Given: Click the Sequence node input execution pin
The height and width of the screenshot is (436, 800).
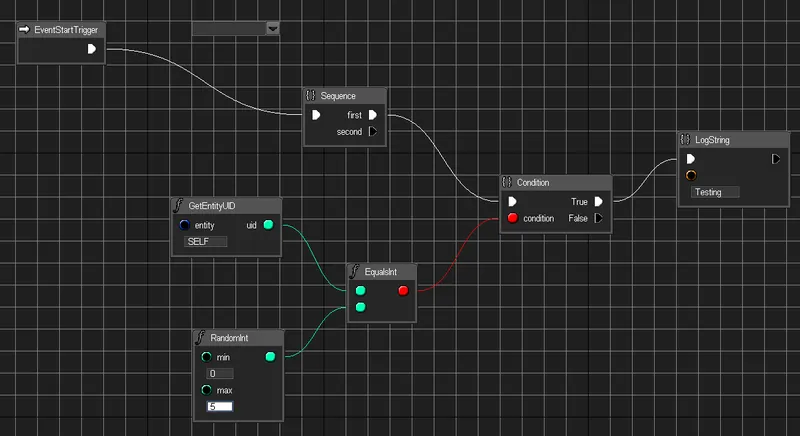Looking at the screenshot, I should (x=316, y=115).
